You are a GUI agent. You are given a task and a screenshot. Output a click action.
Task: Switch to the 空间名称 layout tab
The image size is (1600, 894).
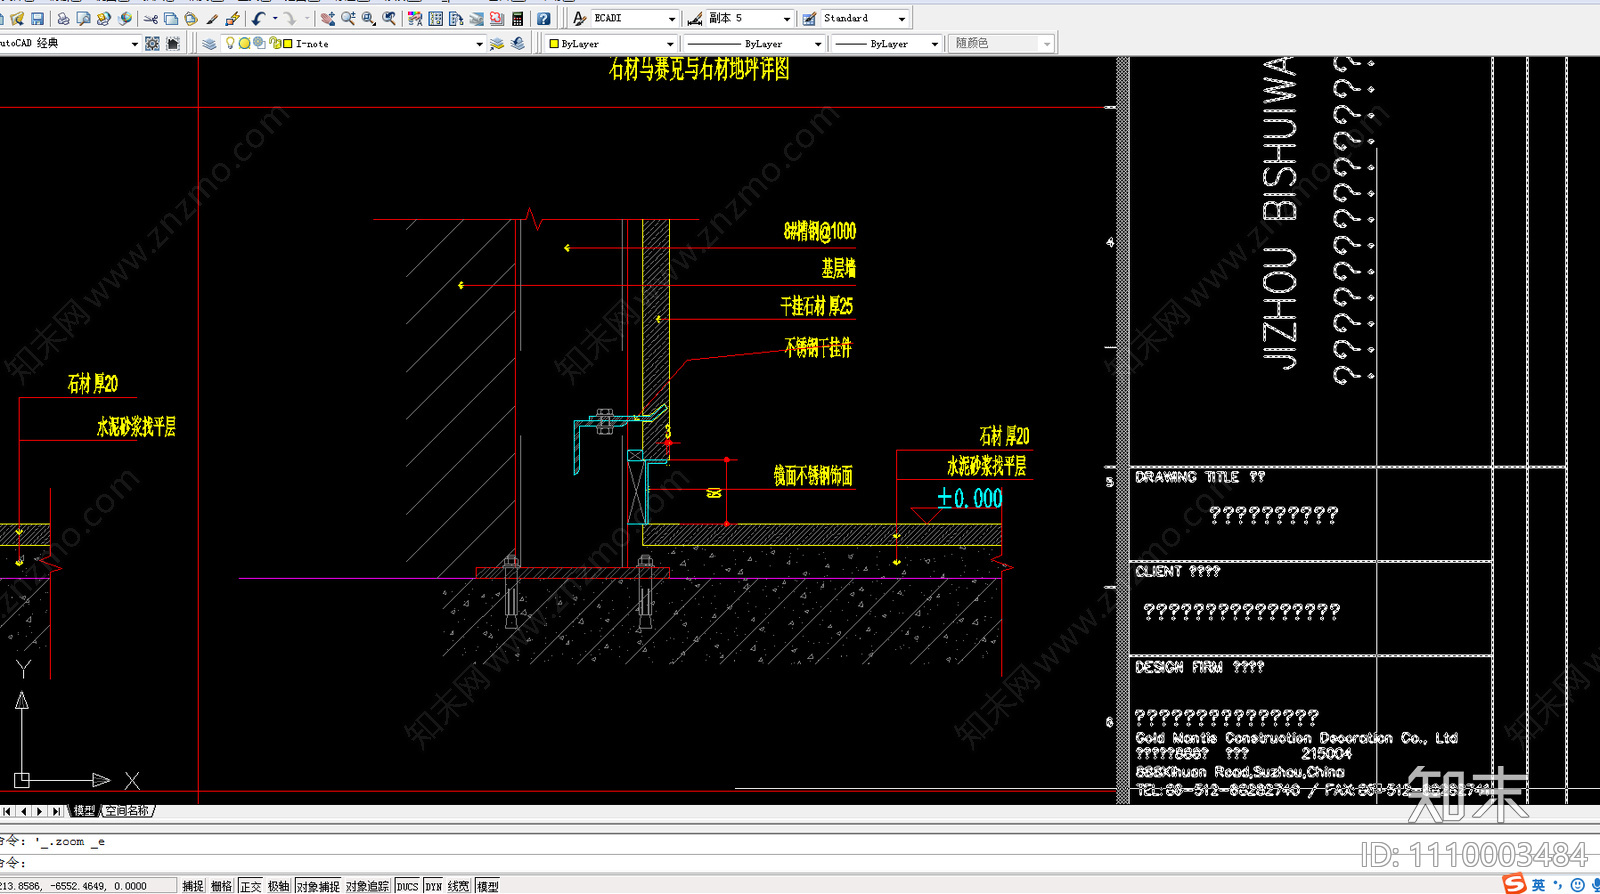[128, 811]
